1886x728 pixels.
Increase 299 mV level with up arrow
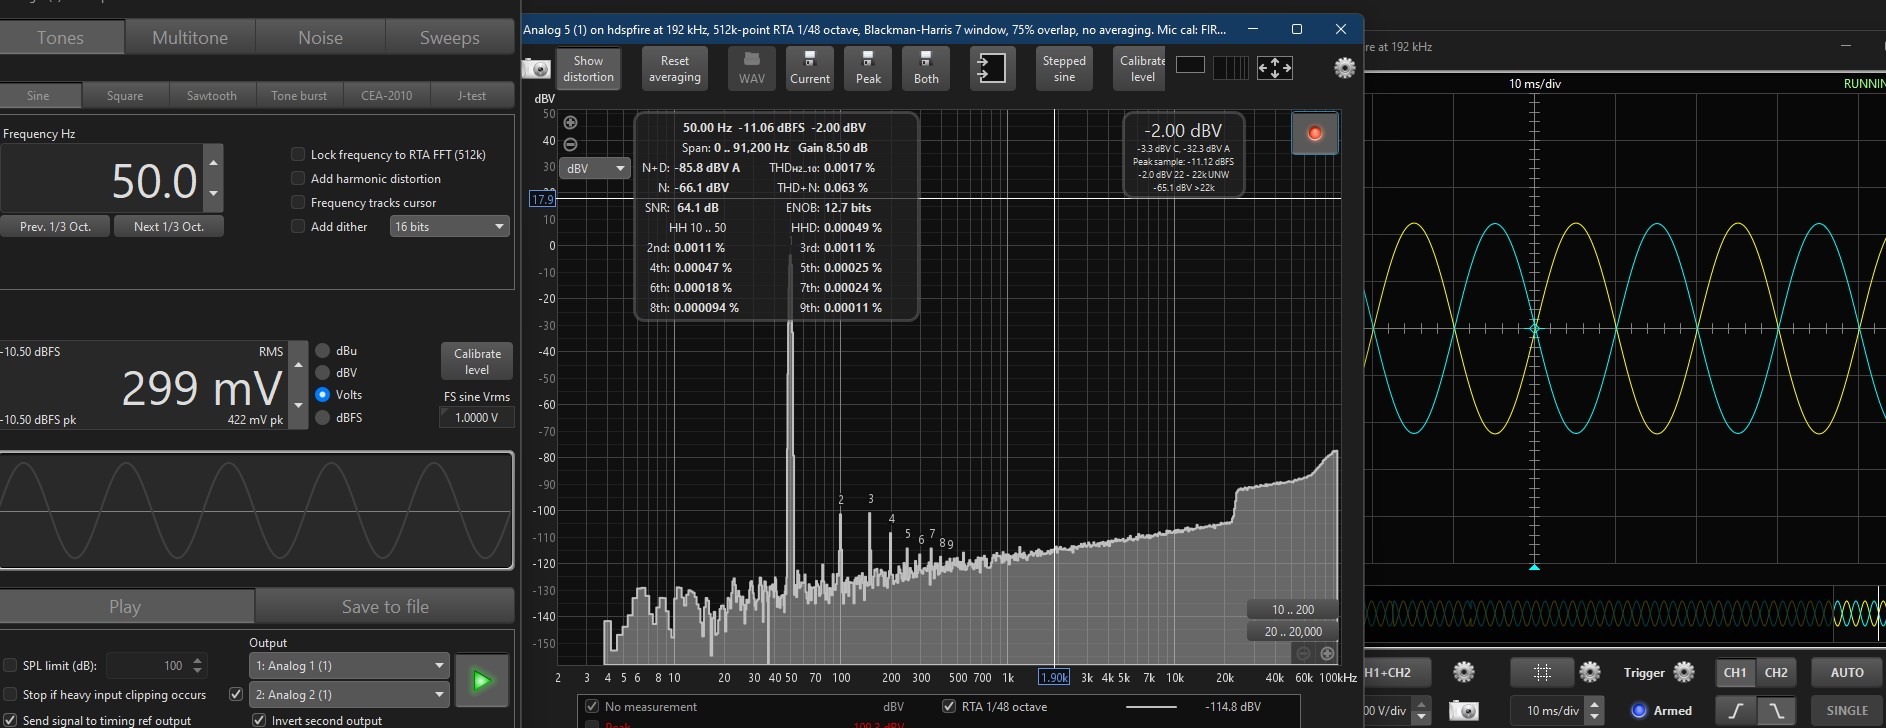click(297, 365)
